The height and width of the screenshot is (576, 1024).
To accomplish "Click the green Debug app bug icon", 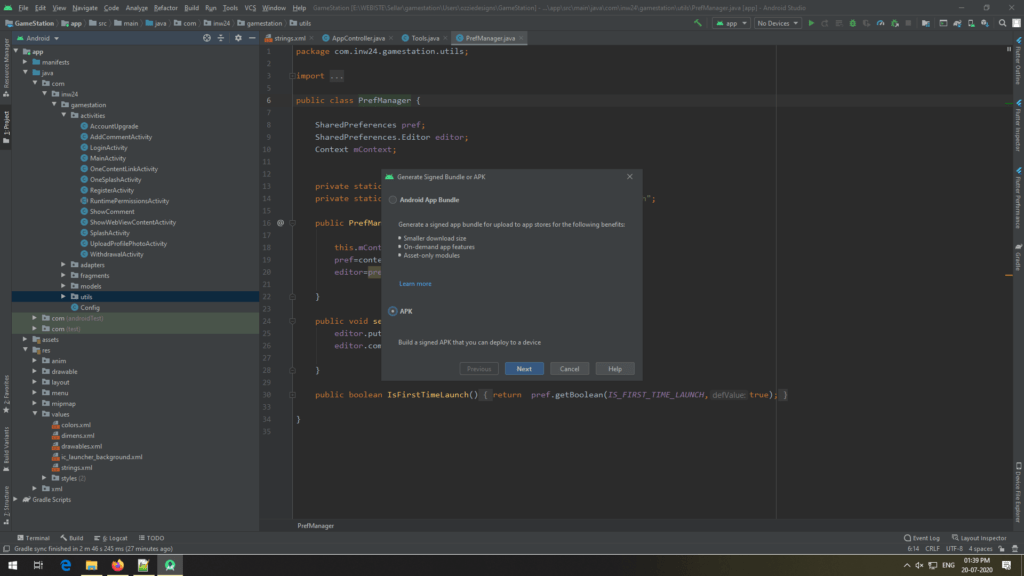I will [x=852, y=24].
